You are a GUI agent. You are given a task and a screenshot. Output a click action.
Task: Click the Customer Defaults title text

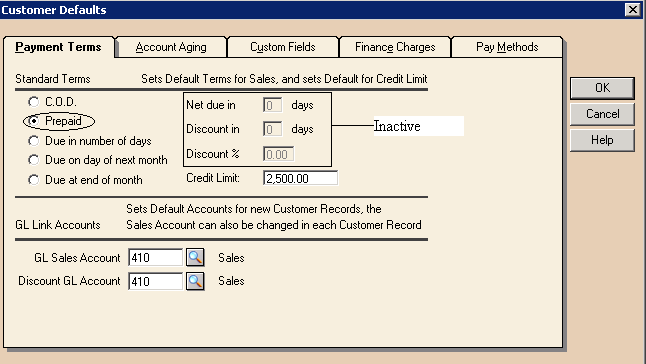[x=54, y=10]
